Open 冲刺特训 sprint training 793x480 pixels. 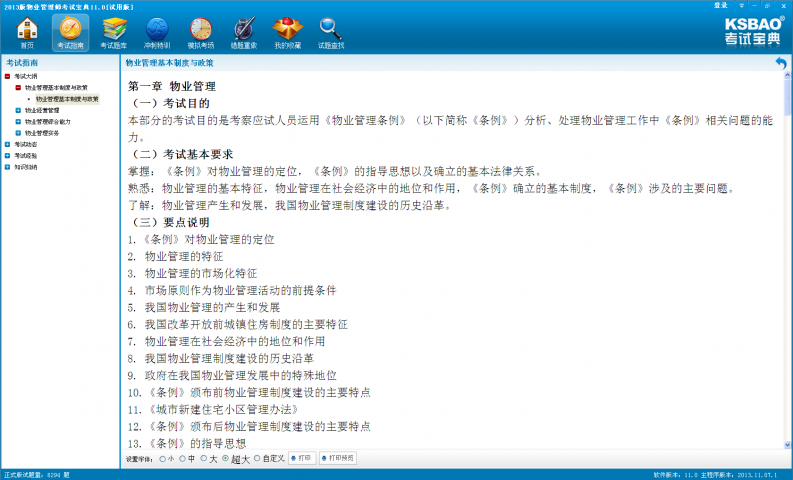click(157, 33)
